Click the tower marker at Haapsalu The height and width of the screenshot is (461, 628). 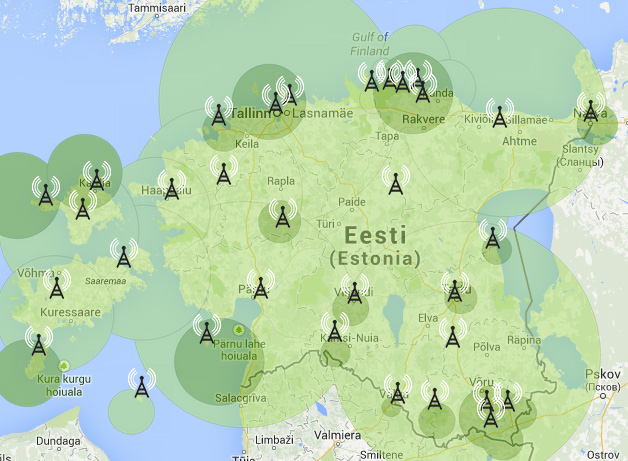[x=172, y=186]
